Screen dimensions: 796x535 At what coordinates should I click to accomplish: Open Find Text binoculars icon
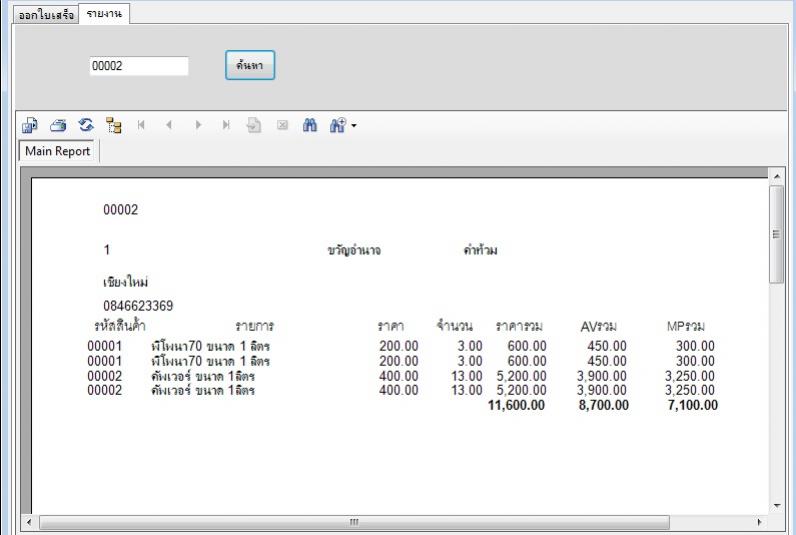pos(310,125)
